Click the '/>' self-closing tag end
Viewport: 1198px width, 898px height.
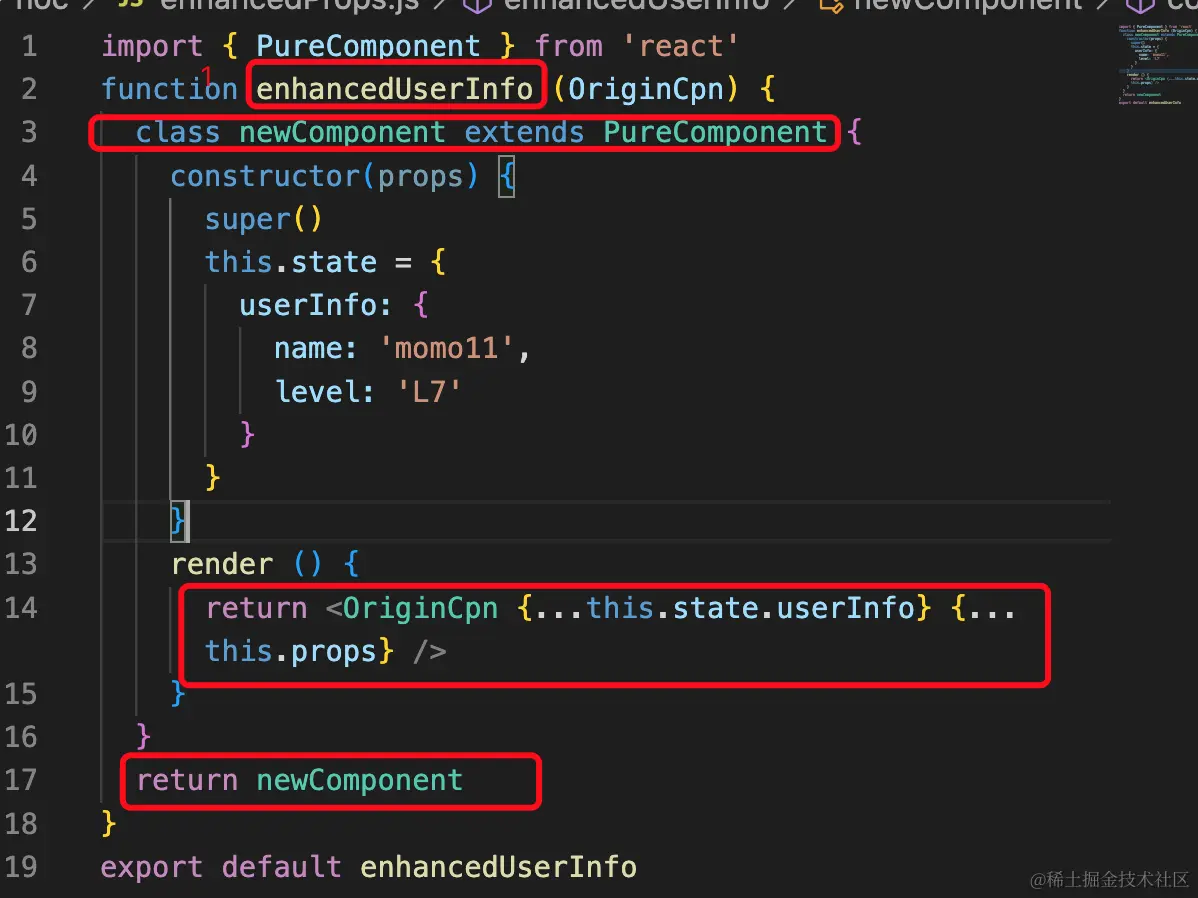point(429,651)
